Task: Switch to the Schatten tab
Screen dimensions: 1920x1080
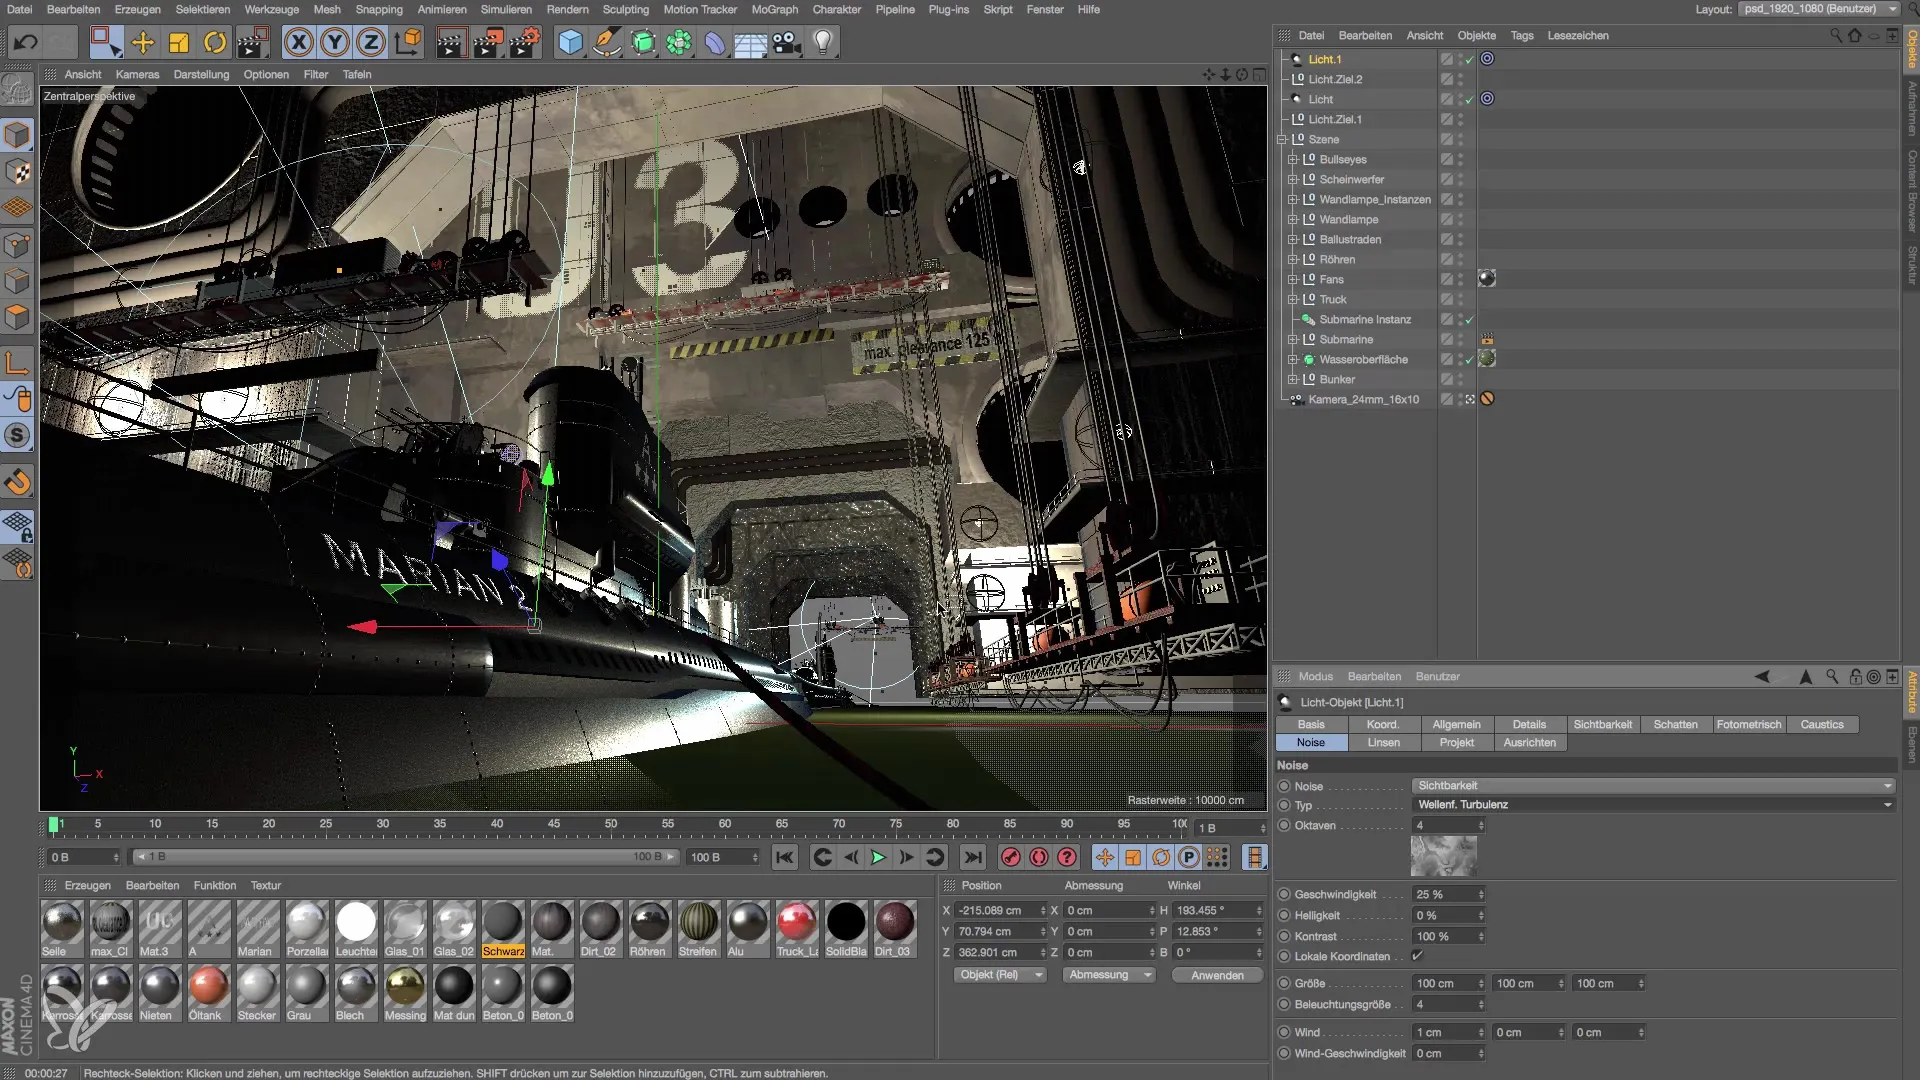Action: [1675, 724]
